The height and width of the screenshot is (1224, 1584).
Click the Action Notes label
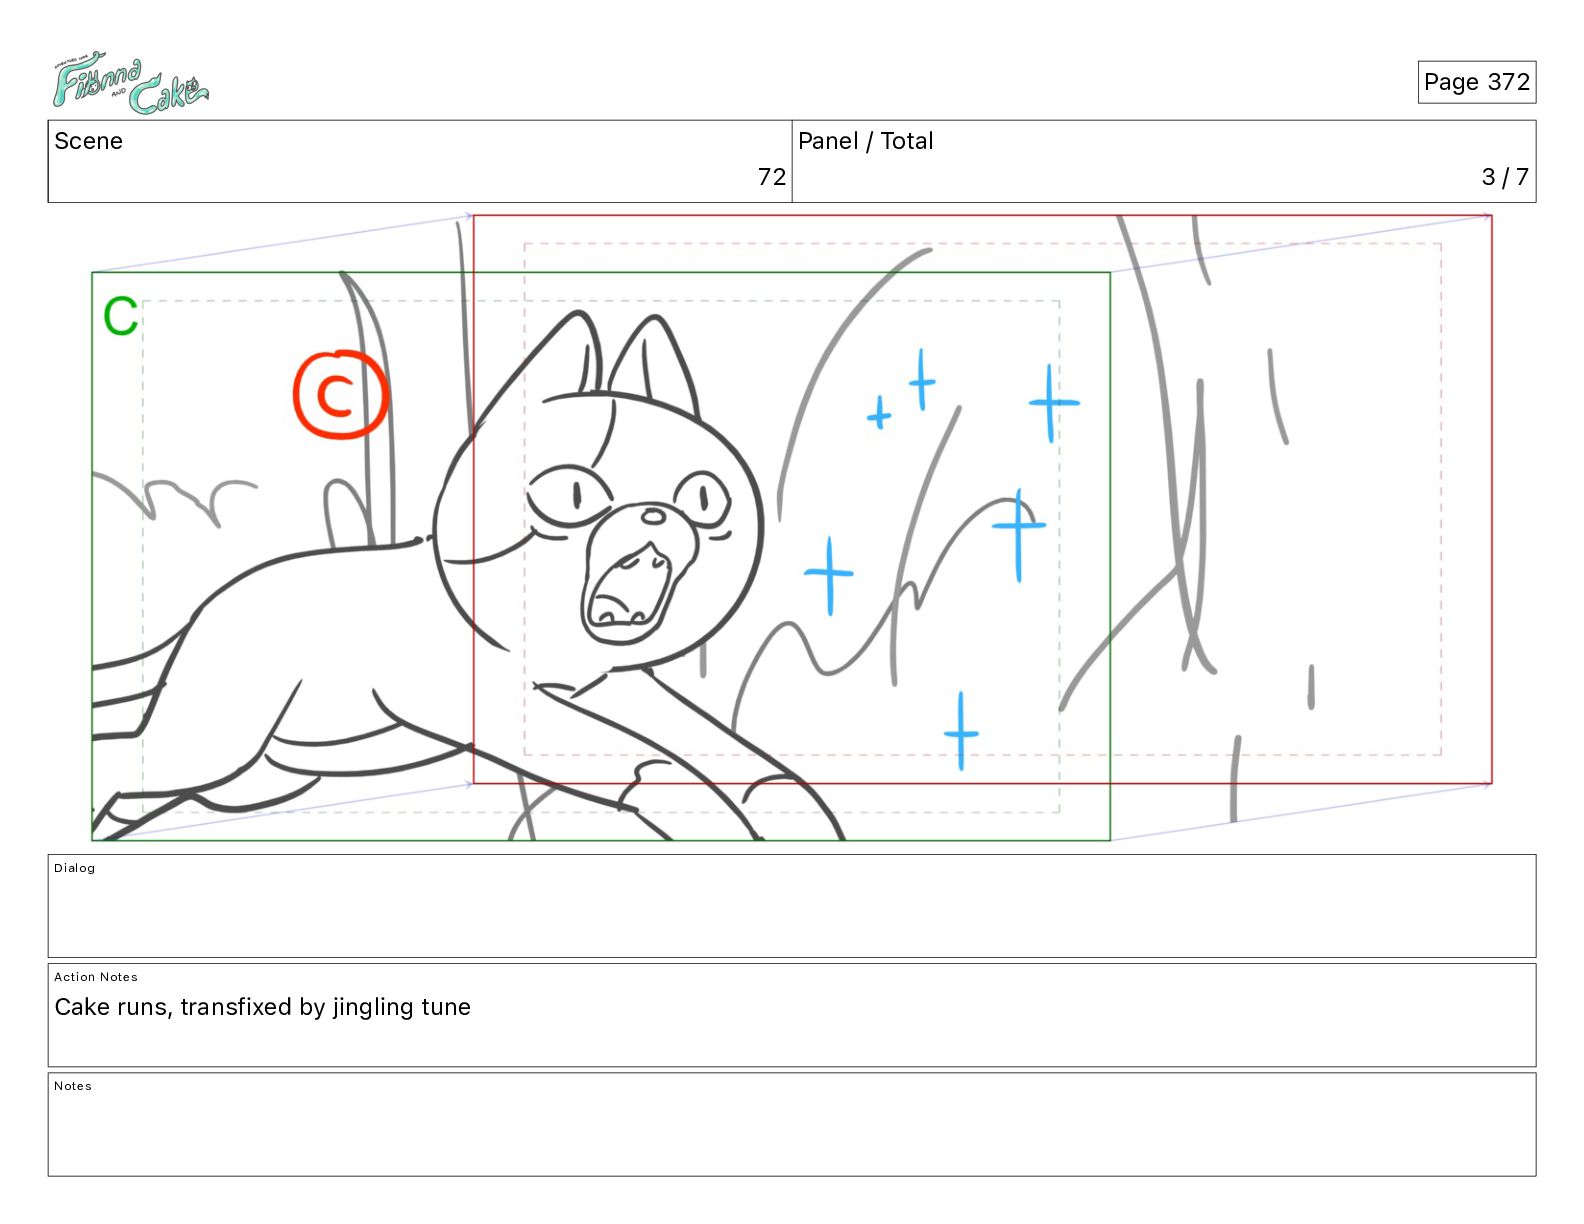click(96, 977)
